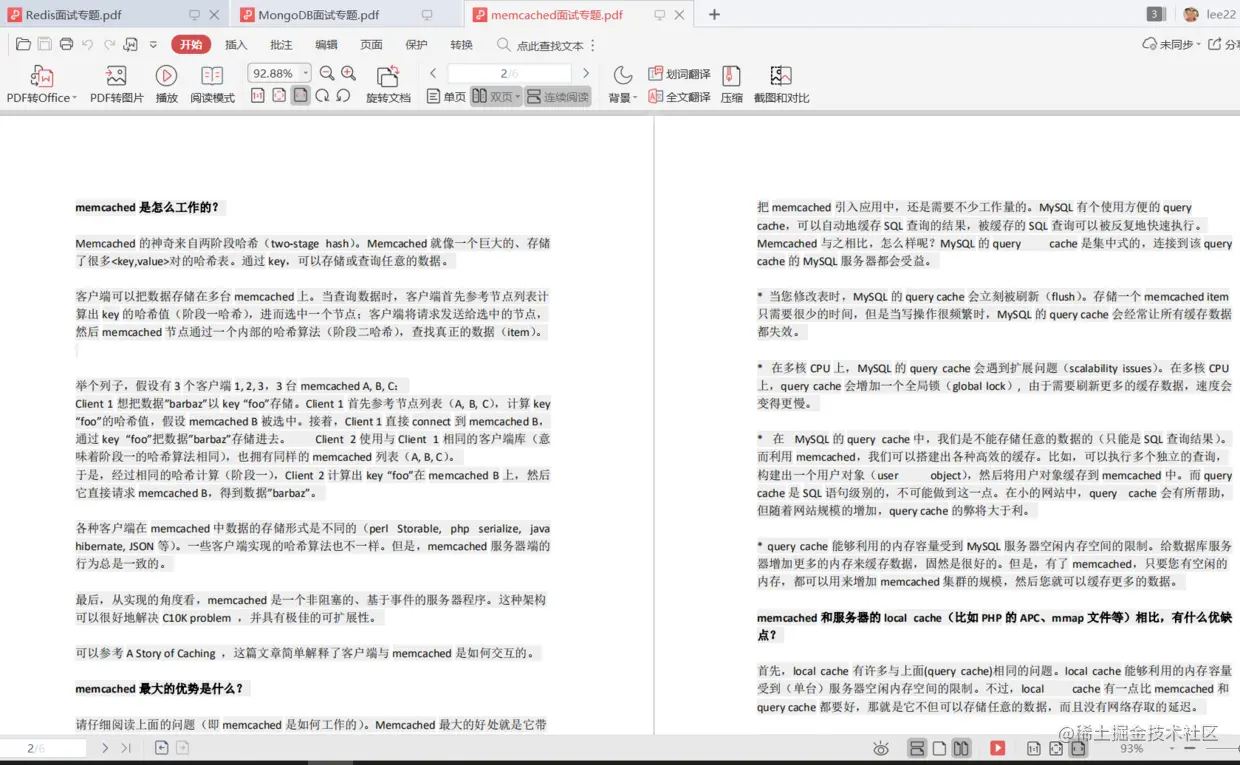Select the 开始 ribbon tab
Screen dimensions: 1240x765
[x=191, y=45]
